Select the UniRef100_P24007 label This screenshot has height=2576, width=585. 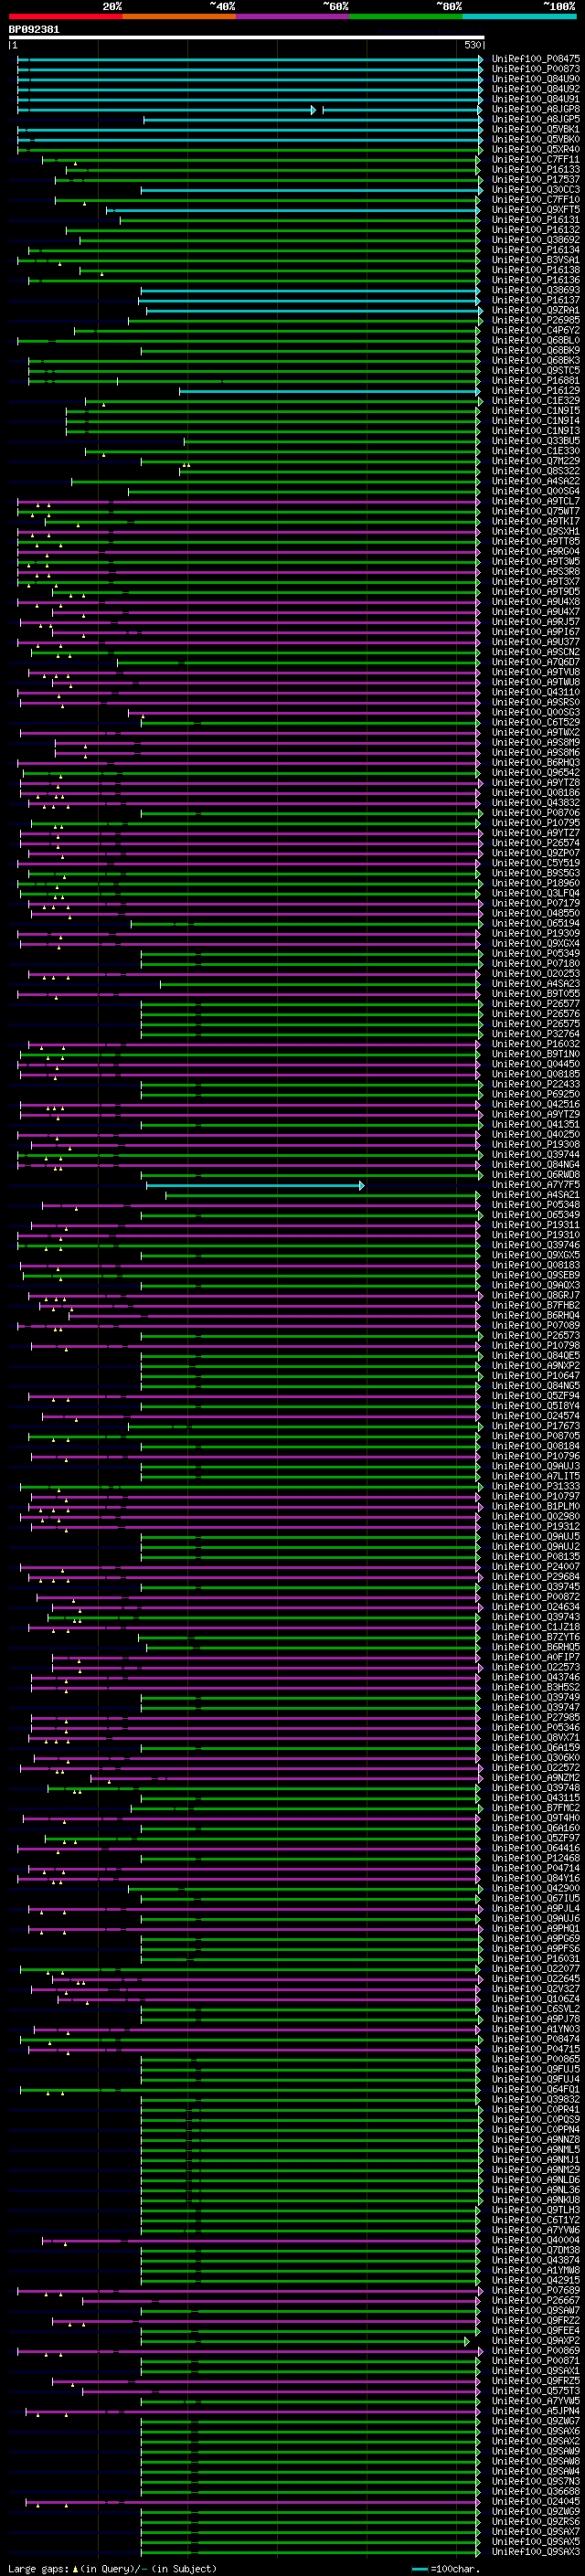tap(536, 1567)
